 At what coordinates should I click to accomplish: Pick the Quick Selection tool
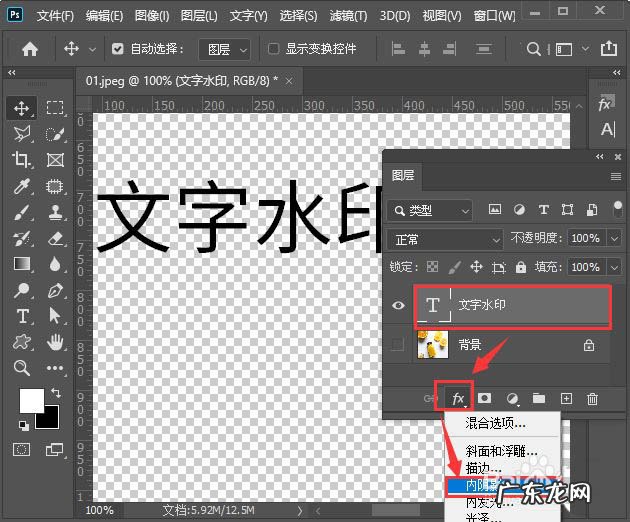click(x=55, y=134)
